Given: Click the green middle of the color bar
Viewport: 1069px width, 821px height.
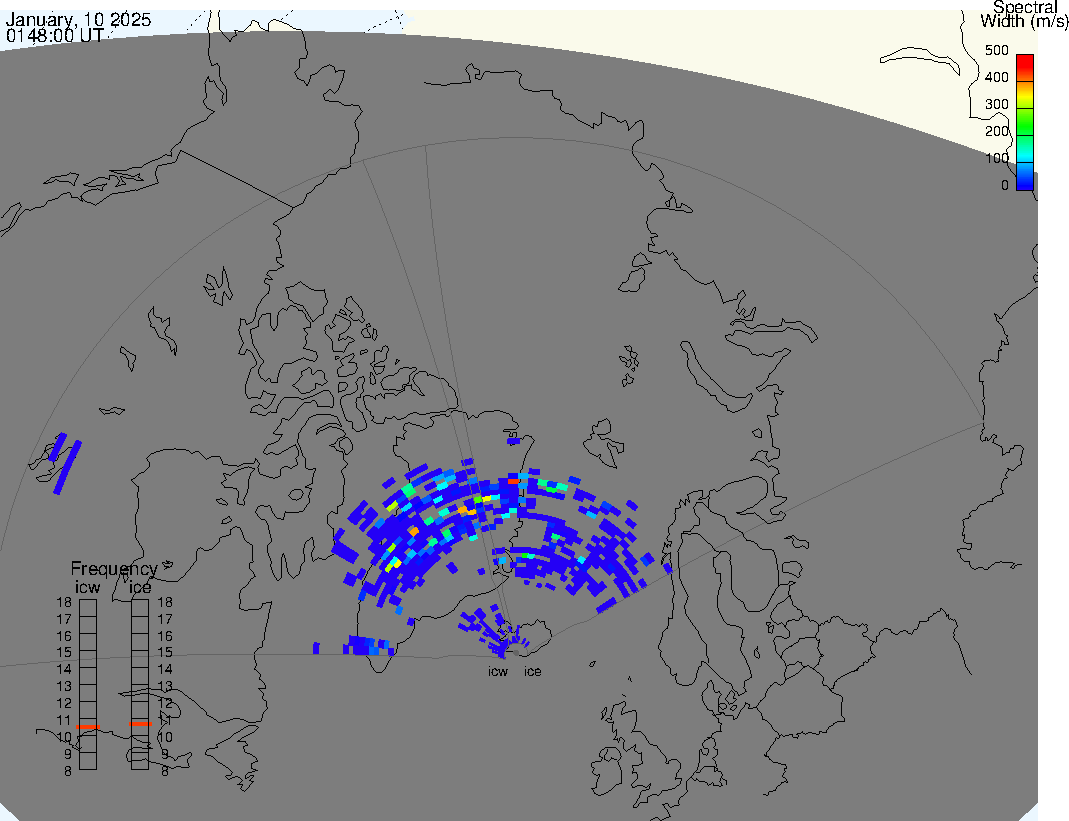Looking at the screenshot, I should [x=1025, y=123].
